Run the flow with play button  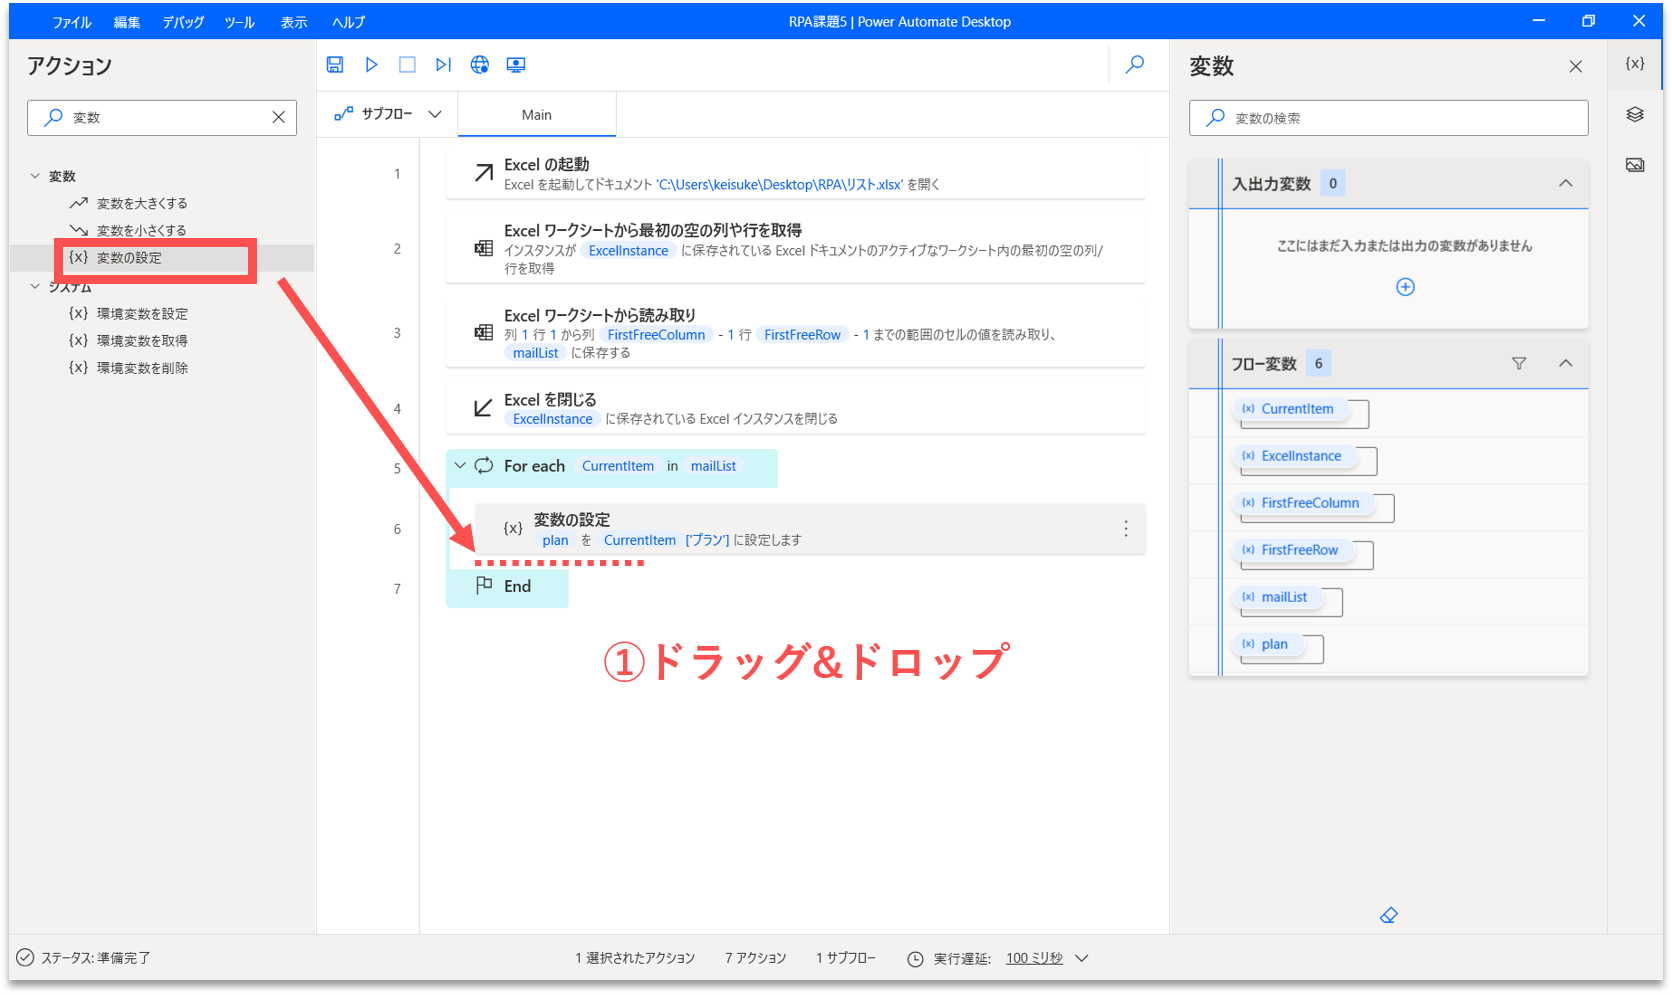click(371, 65)
